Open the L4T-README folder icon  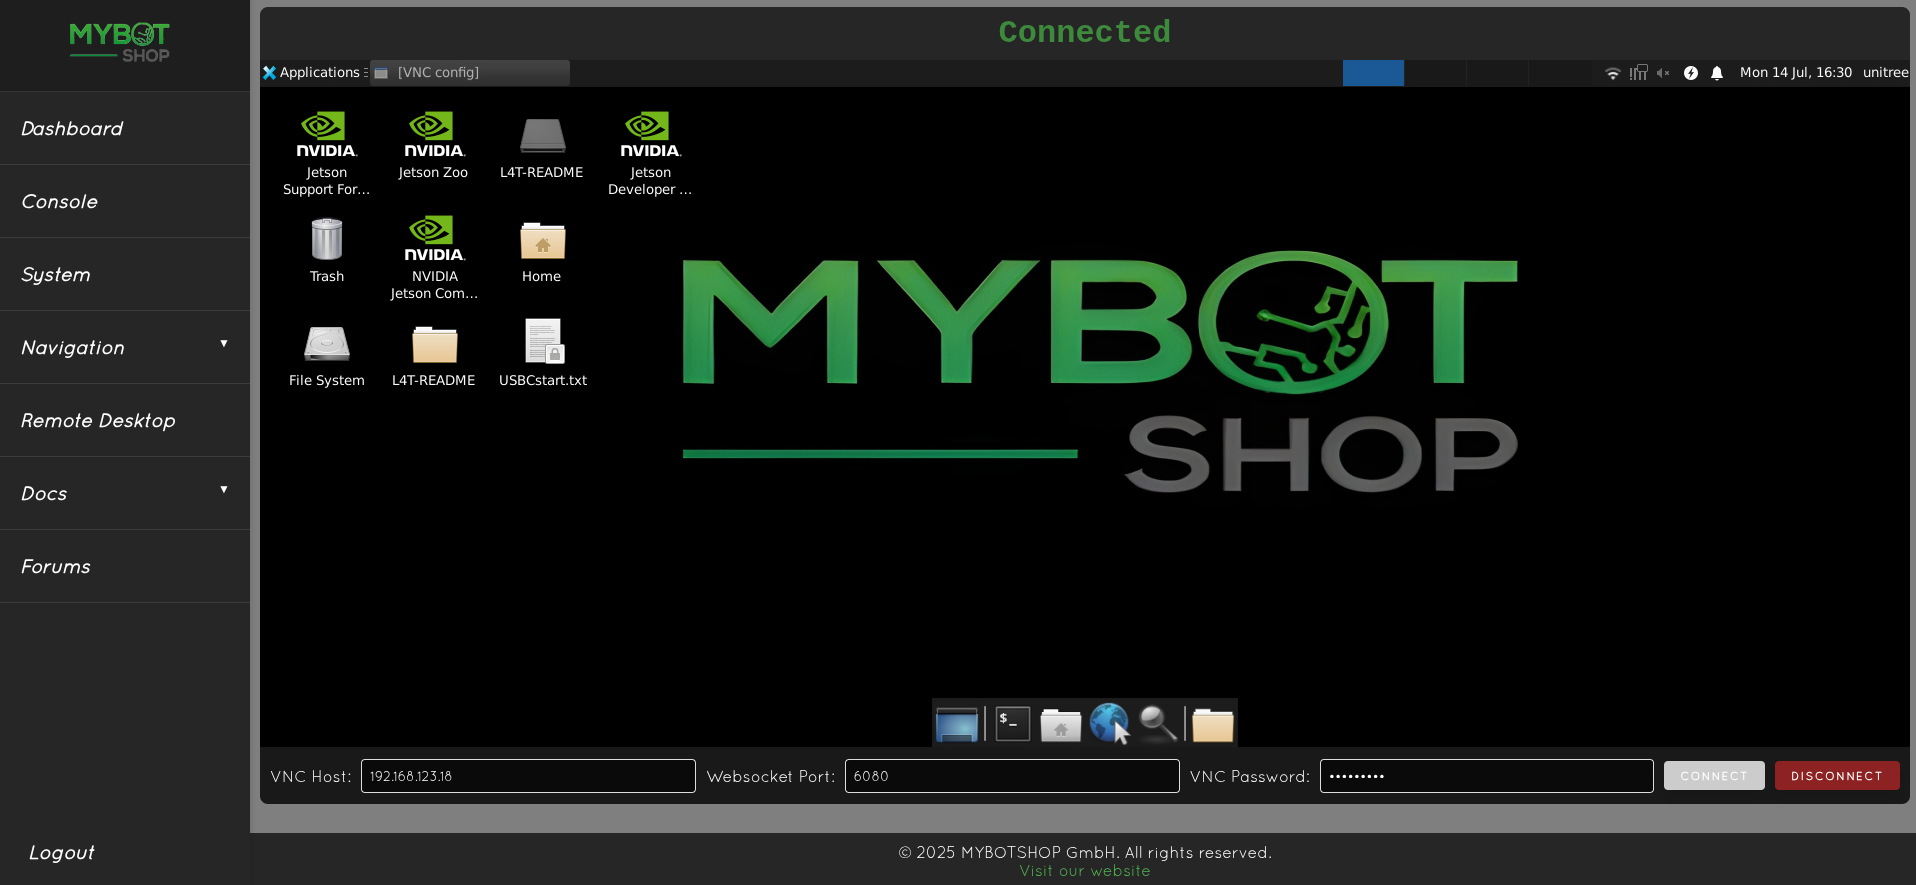[434, 355]
